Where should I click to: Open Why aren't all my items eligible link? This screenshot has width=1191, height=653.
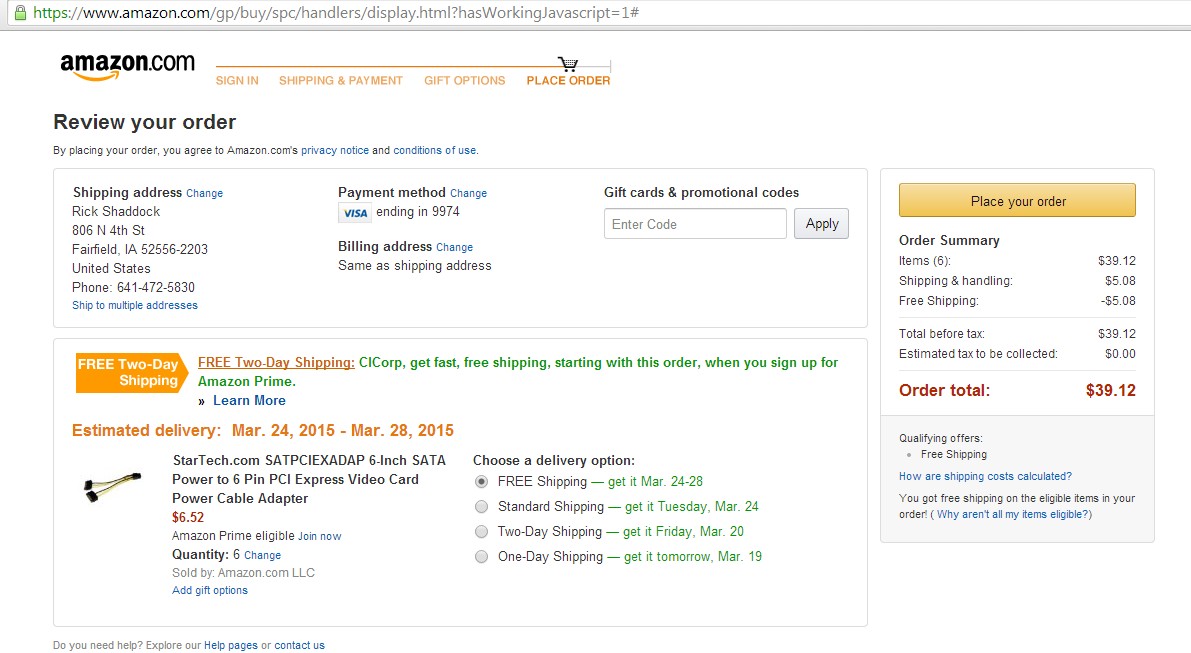pos(1013,514)
